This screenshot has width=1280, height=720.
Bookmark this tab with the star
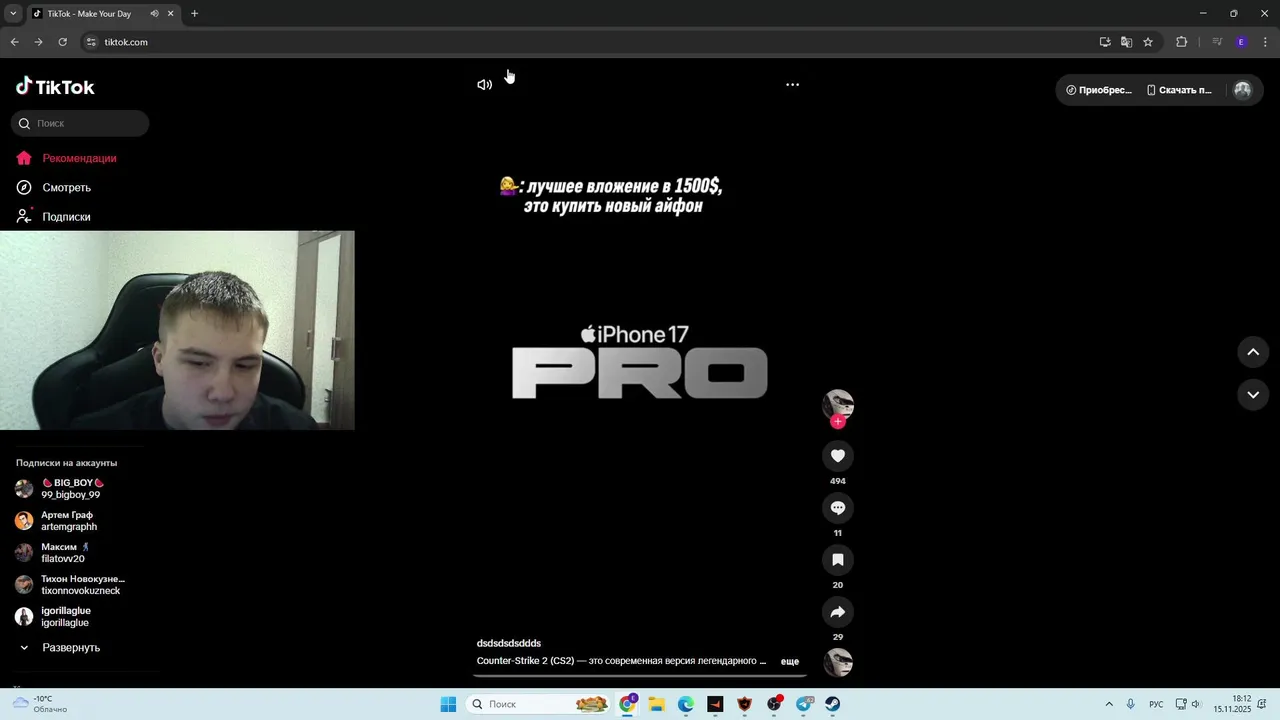1148,42
